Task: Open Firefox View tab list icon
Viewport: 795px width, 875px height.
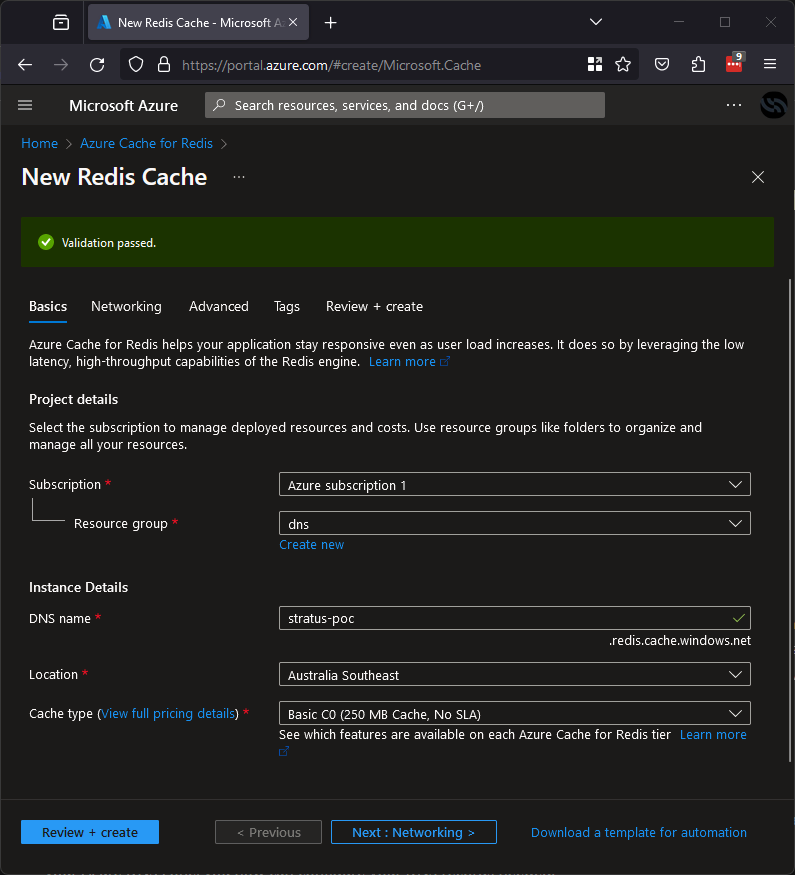Action: [x=61, y=22]
